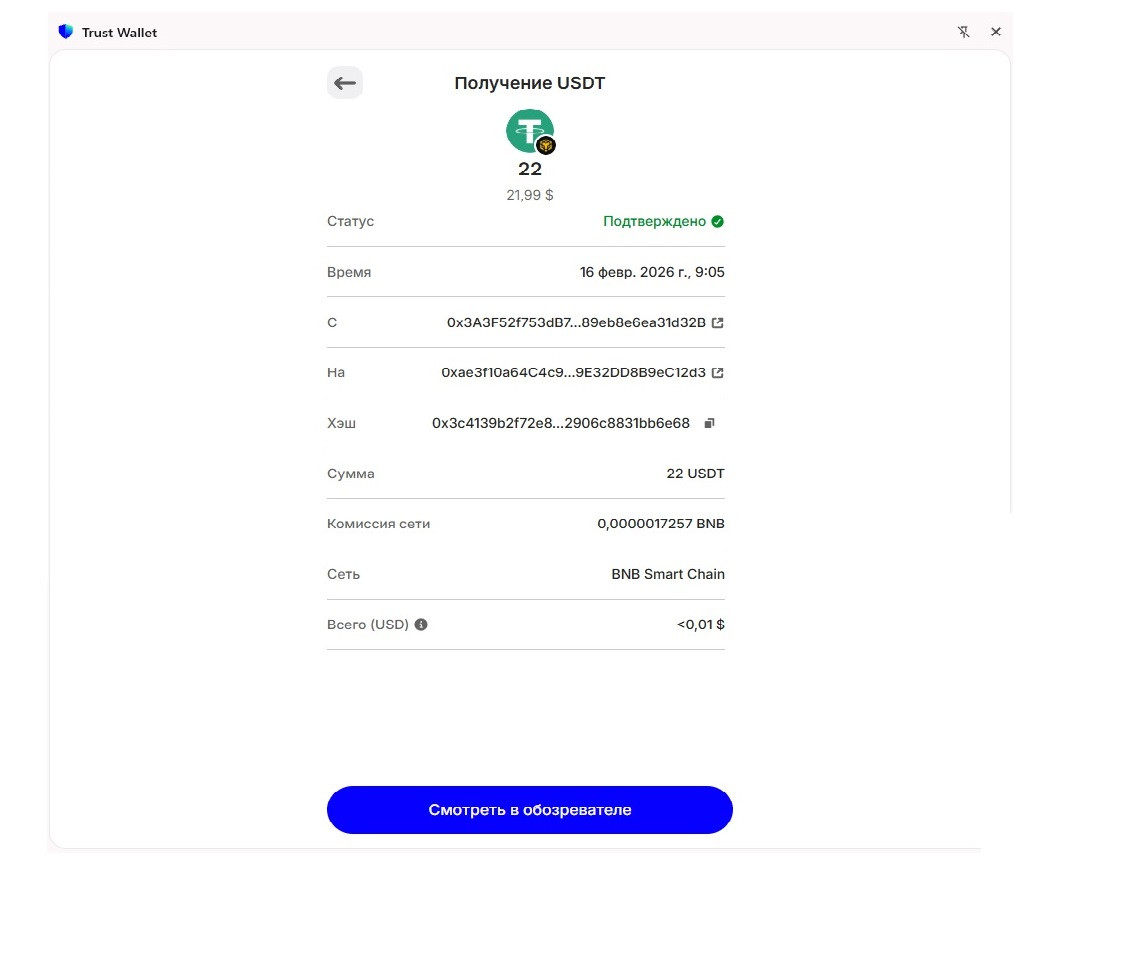Go back with the left arrow button
The width and height of the screenshot is (1140, 959).
[x=345, y=83]
